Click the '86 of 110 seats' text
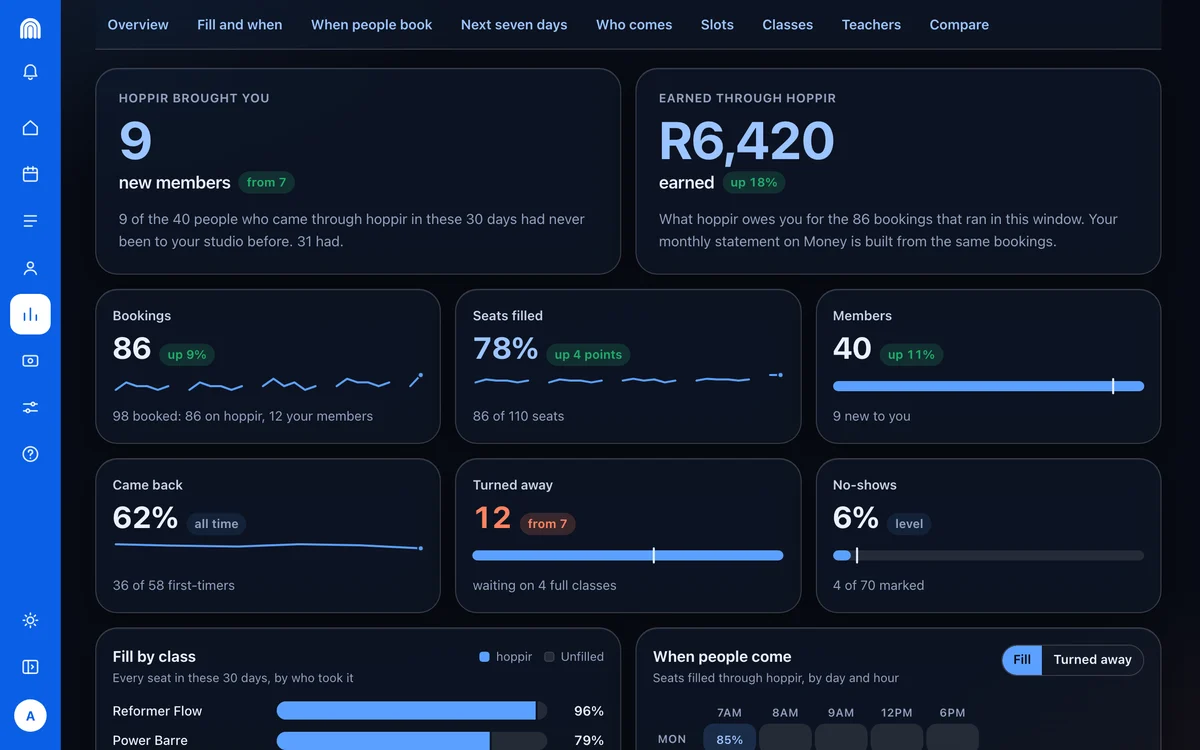 (x=518, y=416)
